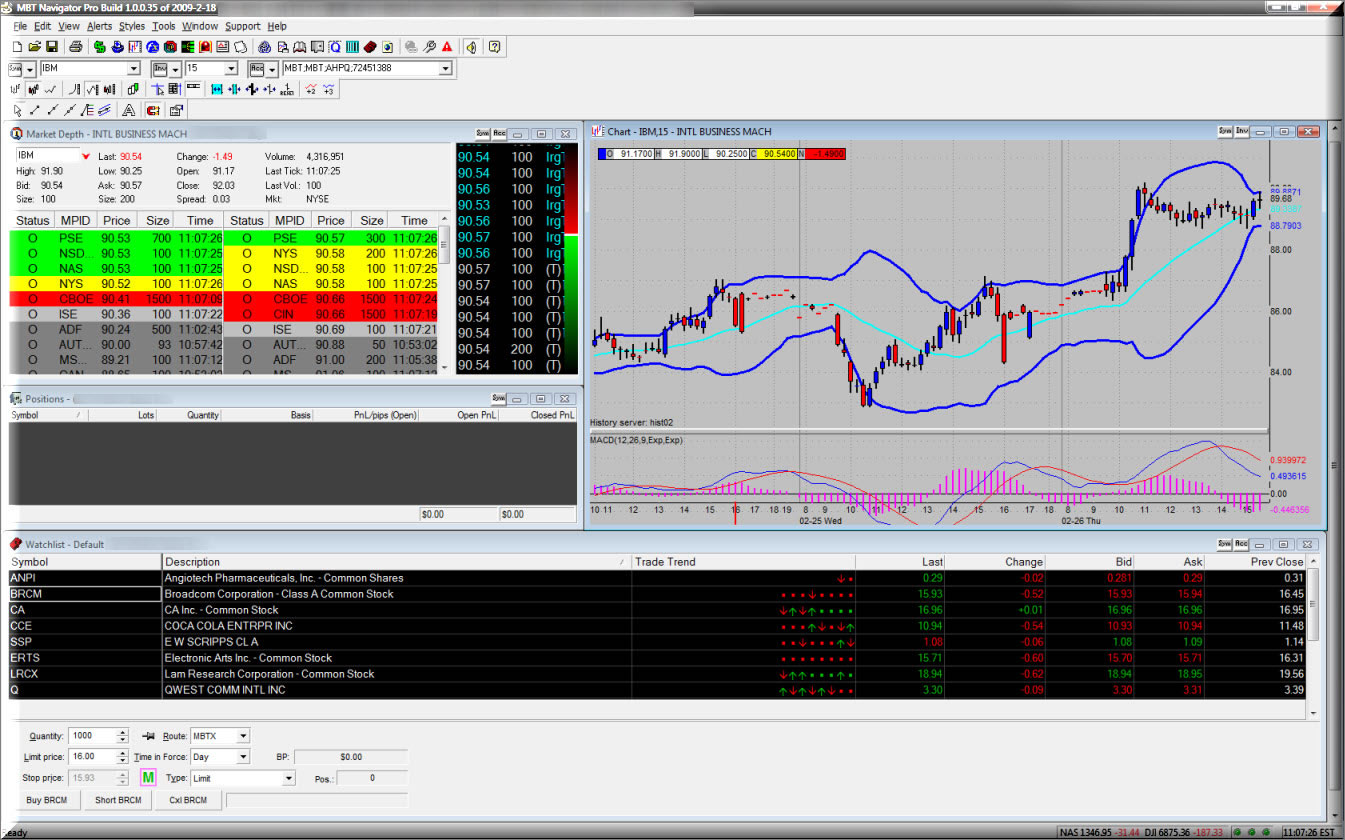This screenshot has width=1345, height=840.
Task: Click the RESET zoom chart icon
Action: 287,89
